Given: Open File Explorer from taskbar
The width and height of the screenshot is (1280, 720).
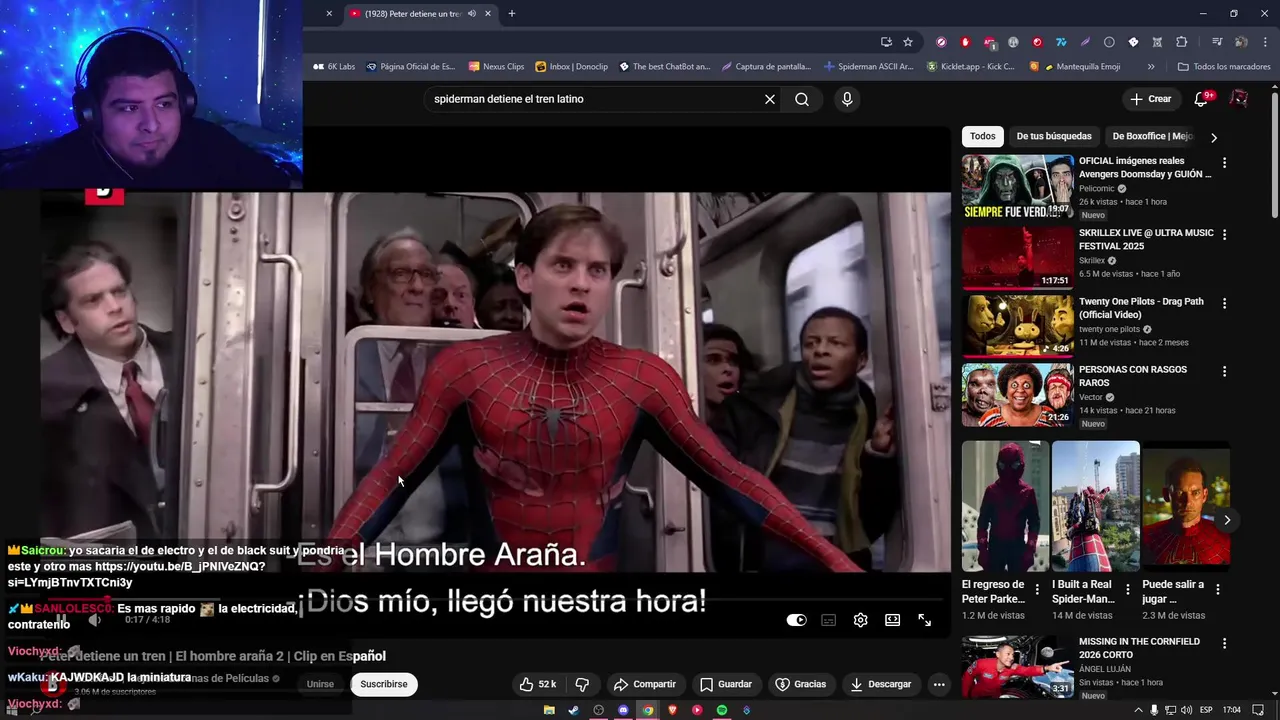Looking at the screenshot, I should click(549, 710).
